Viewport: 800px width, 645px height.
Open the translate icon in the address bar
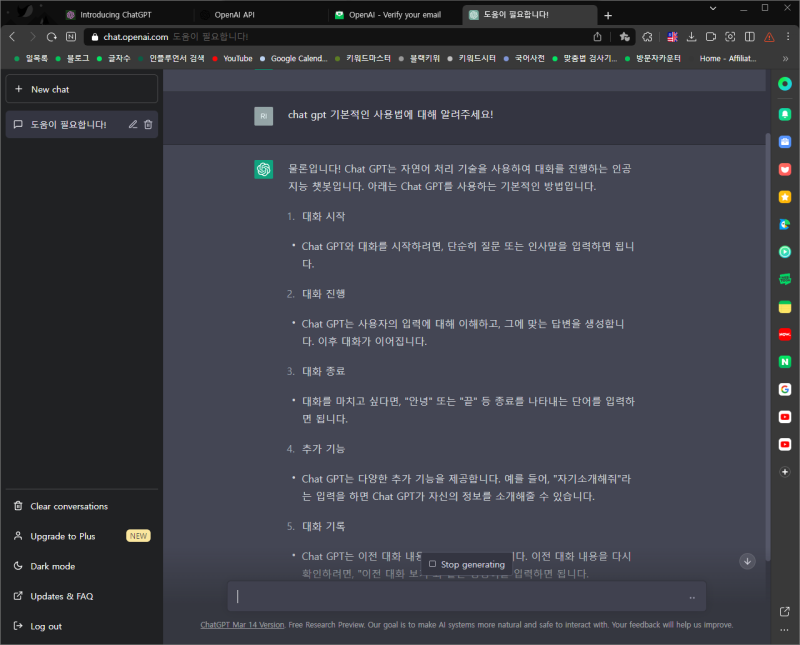[672, 35]
